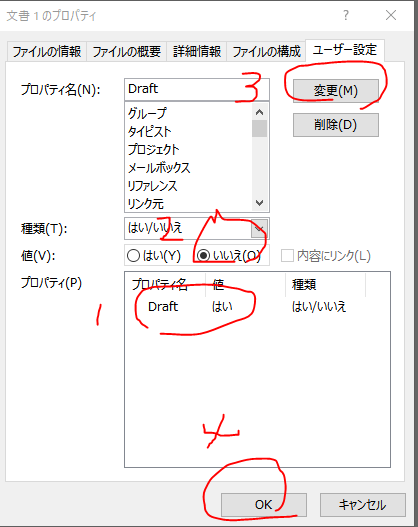Select the Draft row in properties list
The width and height of the screenshot is (418, 527).
click(x=257, y=307)
